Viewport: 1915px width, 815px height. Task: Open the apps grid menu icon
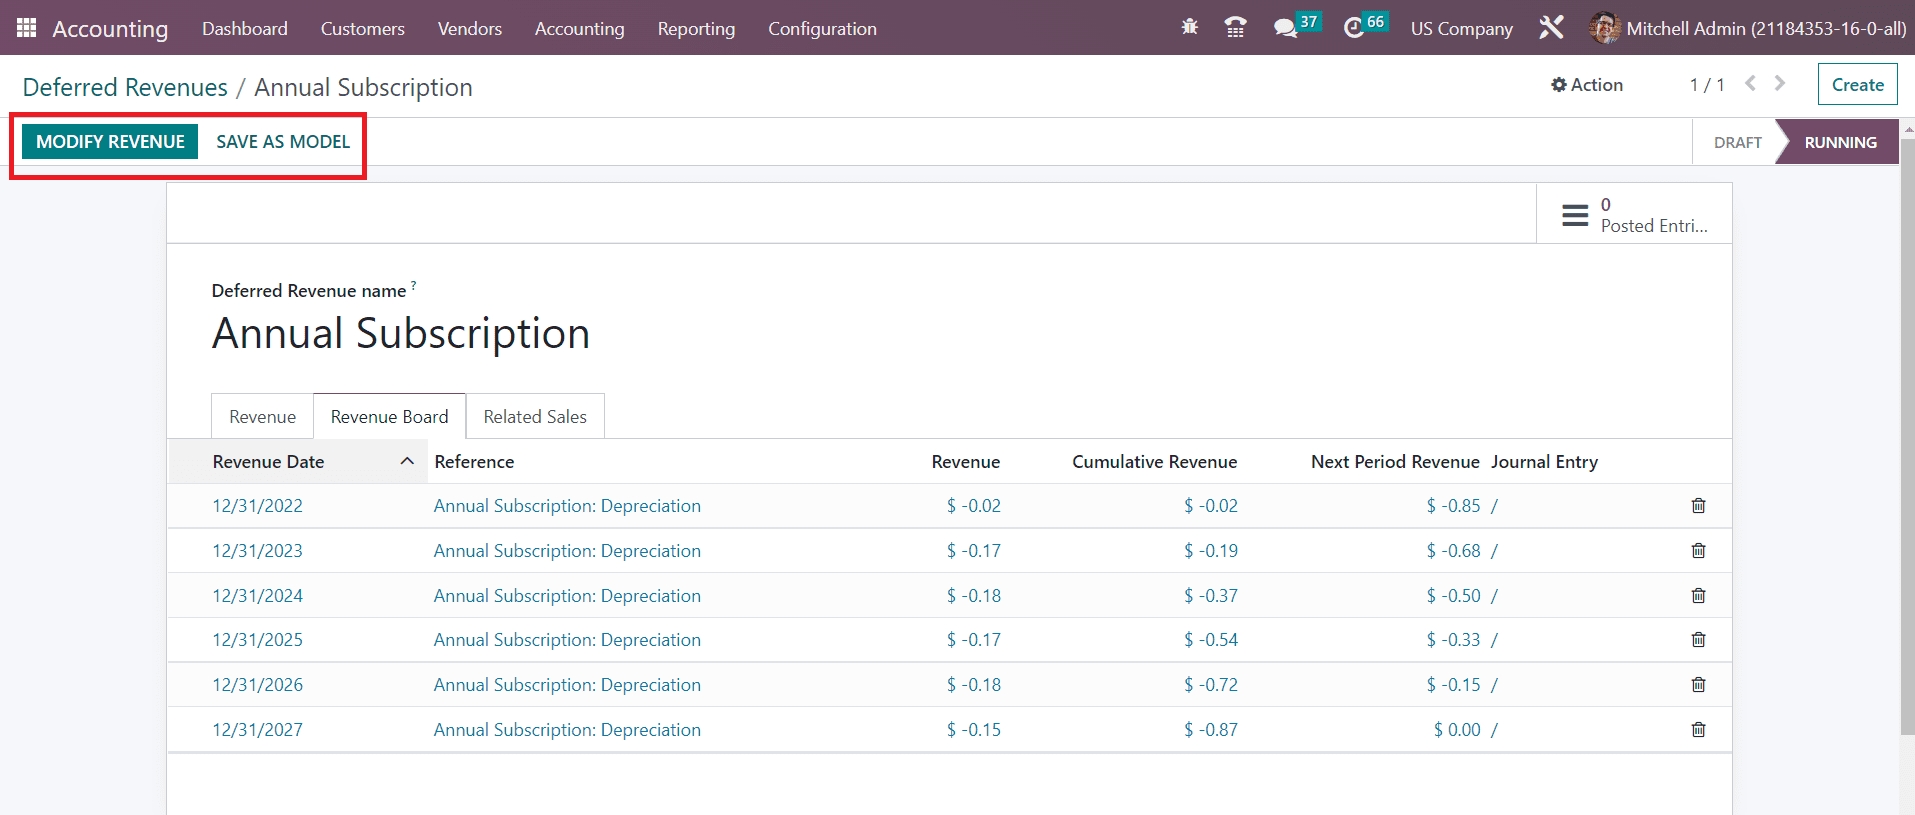[x=27, y=28]
